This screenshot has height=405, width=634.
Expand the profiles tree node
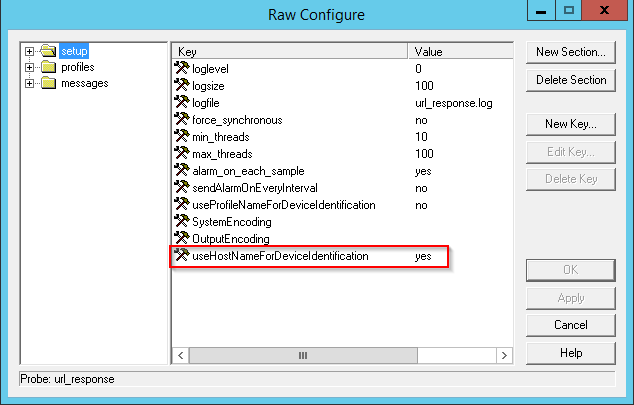[31, 68]
